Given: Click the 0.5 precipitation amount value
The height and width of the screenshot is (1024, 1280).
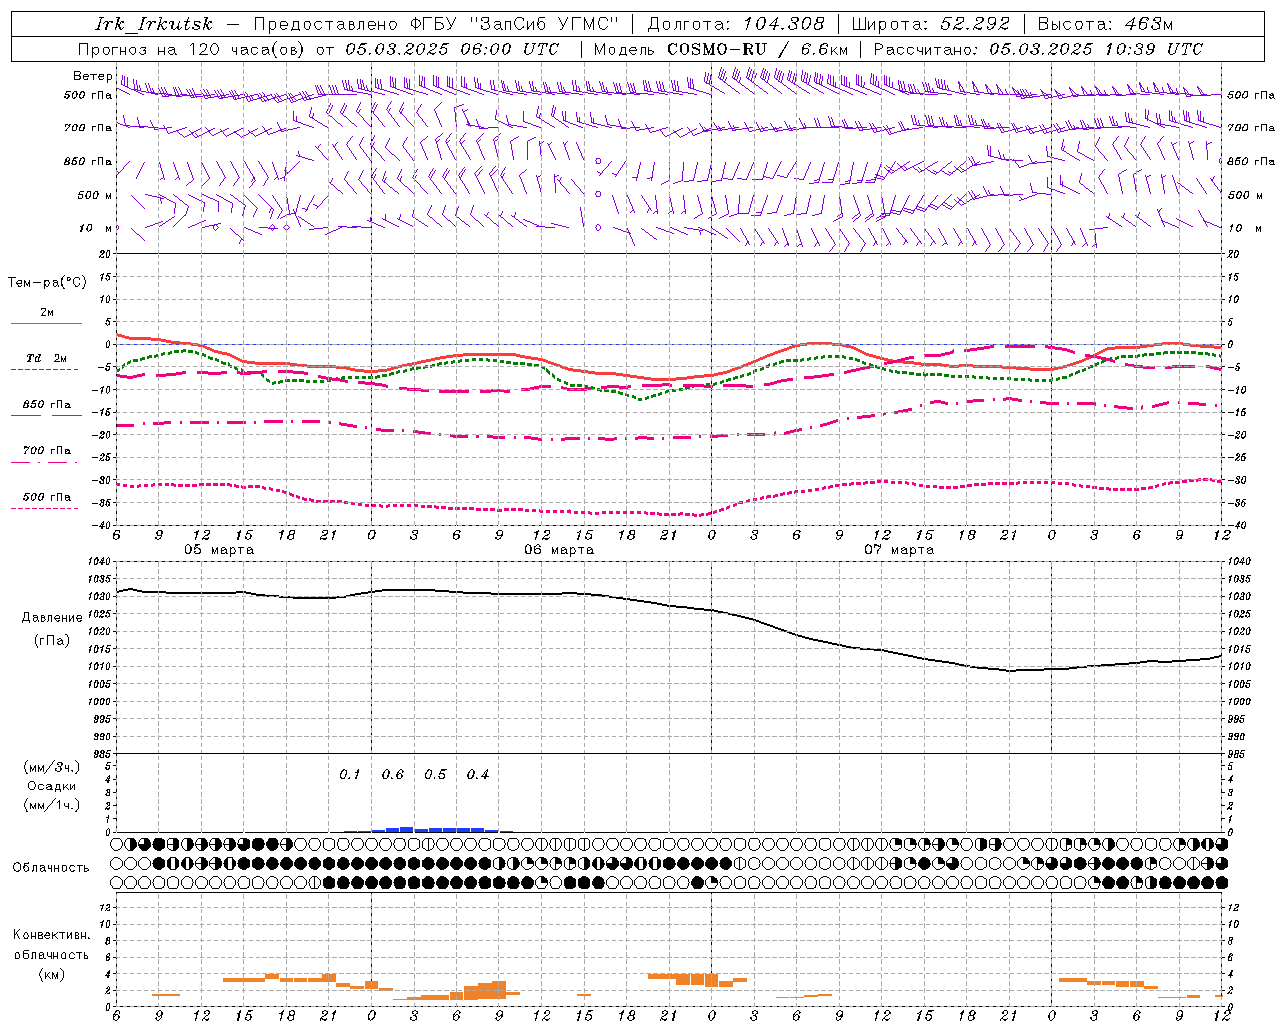Looking at the screenshot, I should (435, 774).
